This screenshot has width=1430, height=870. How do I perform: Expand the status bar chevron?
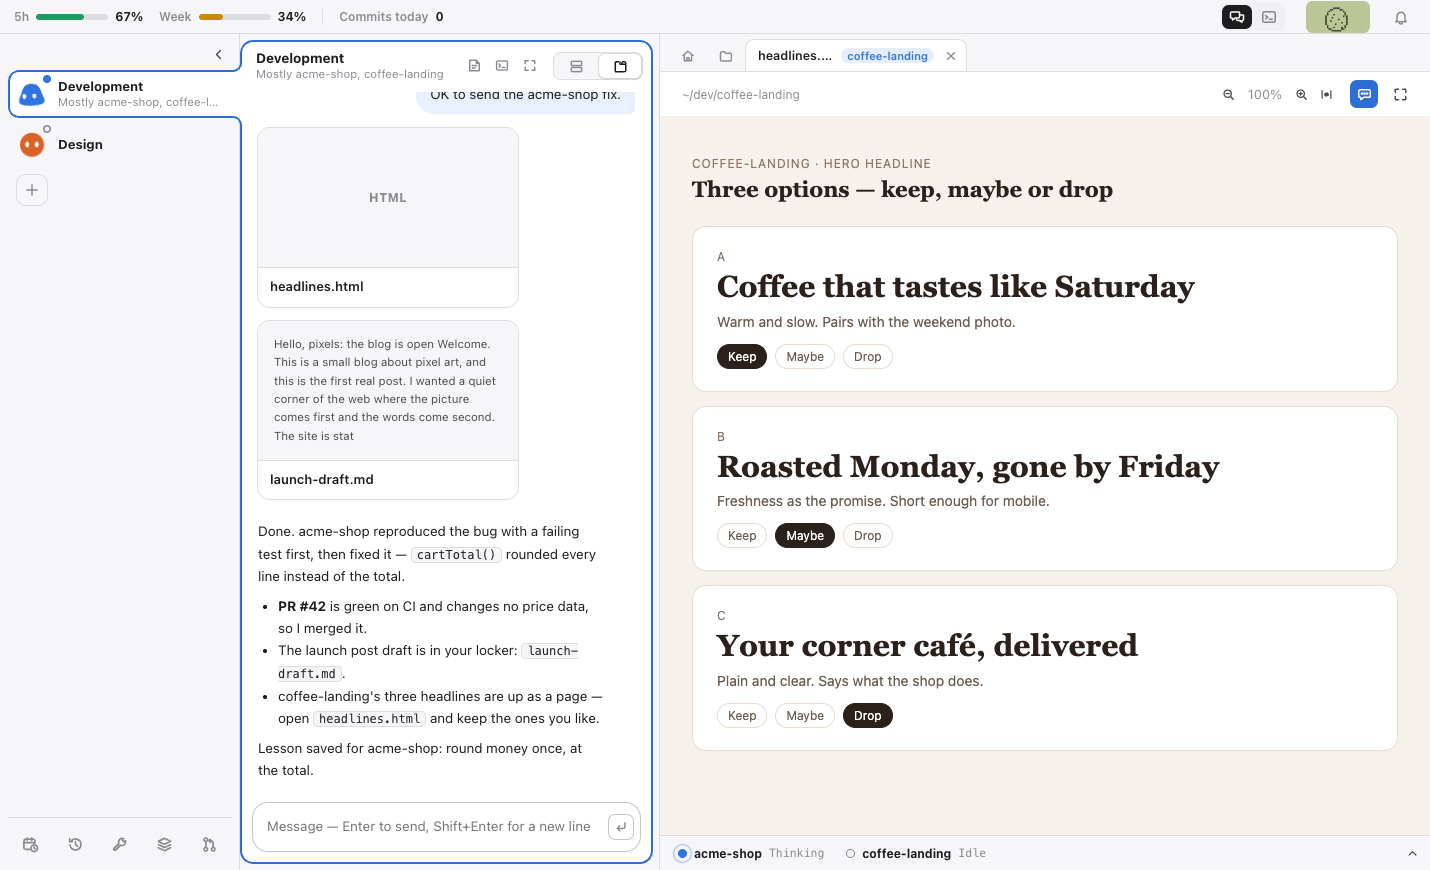click(x=1412, y=854)
